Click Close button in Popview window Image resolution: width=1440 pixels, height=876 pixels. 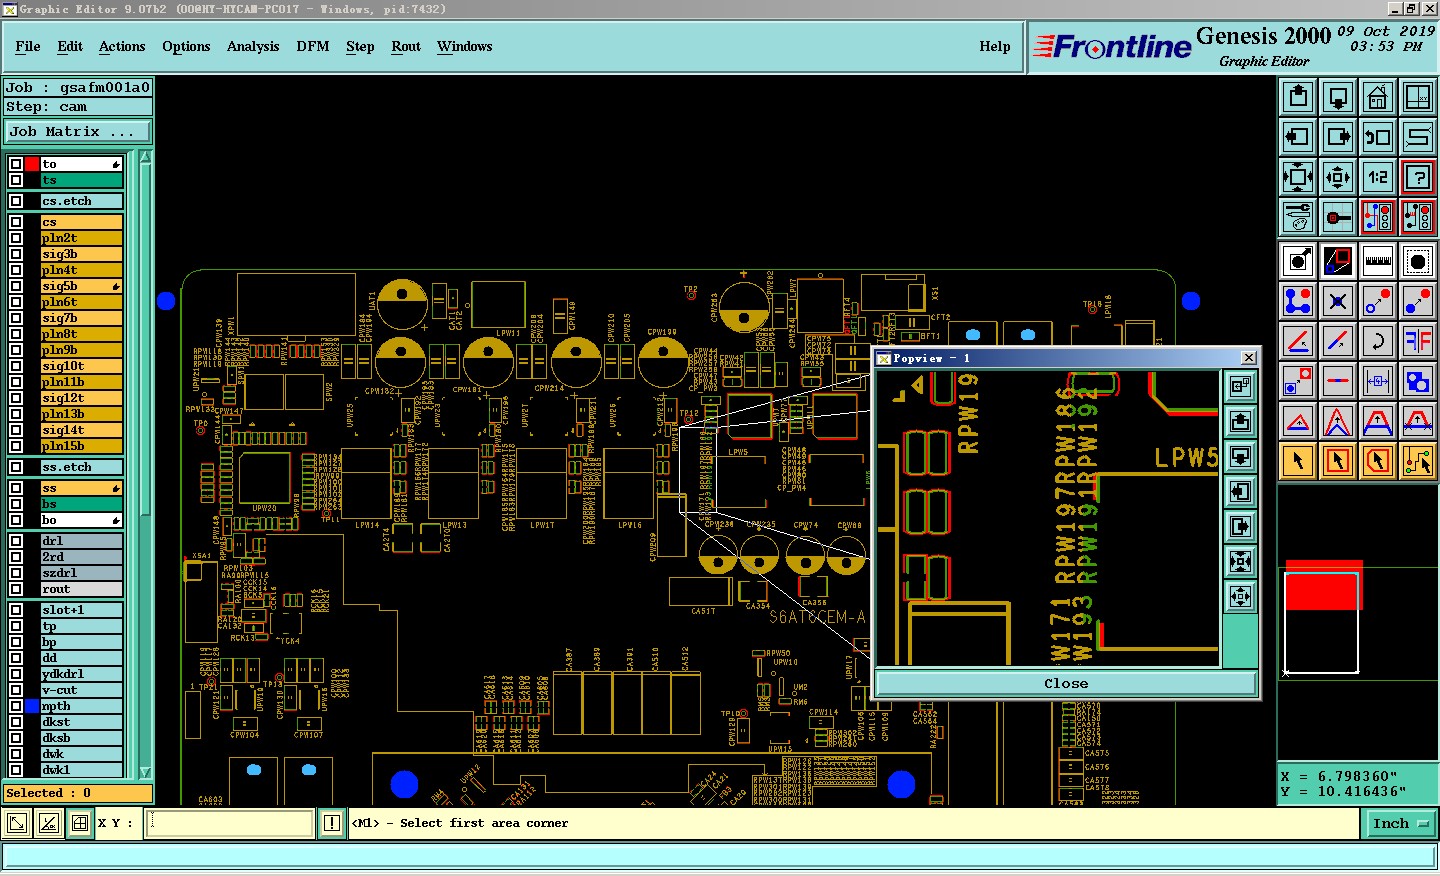click(x=1066, y=684)
